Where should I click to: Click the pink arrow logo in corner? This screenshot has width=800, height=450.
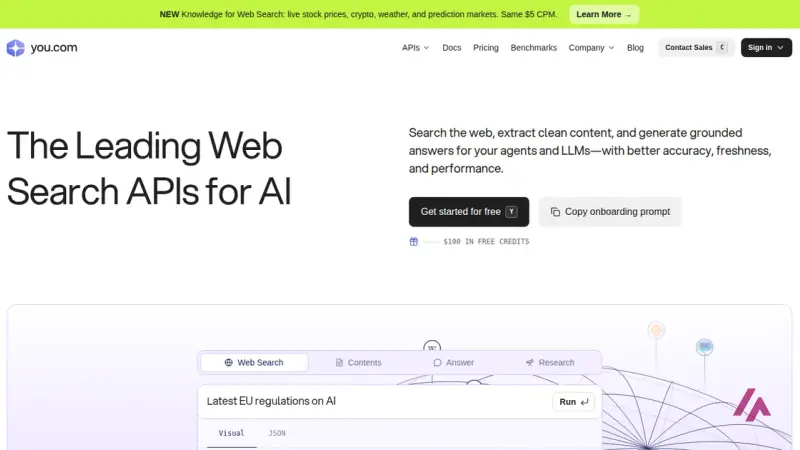(x=752, y=405)
